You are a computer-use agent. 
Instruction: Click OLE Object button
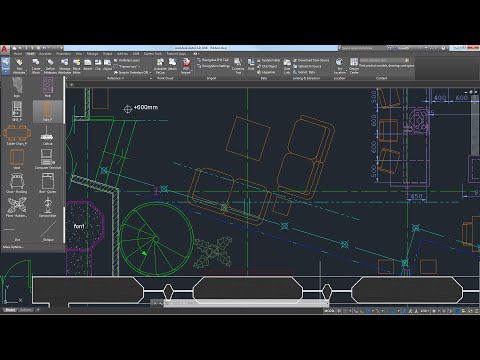pos(267,66)
